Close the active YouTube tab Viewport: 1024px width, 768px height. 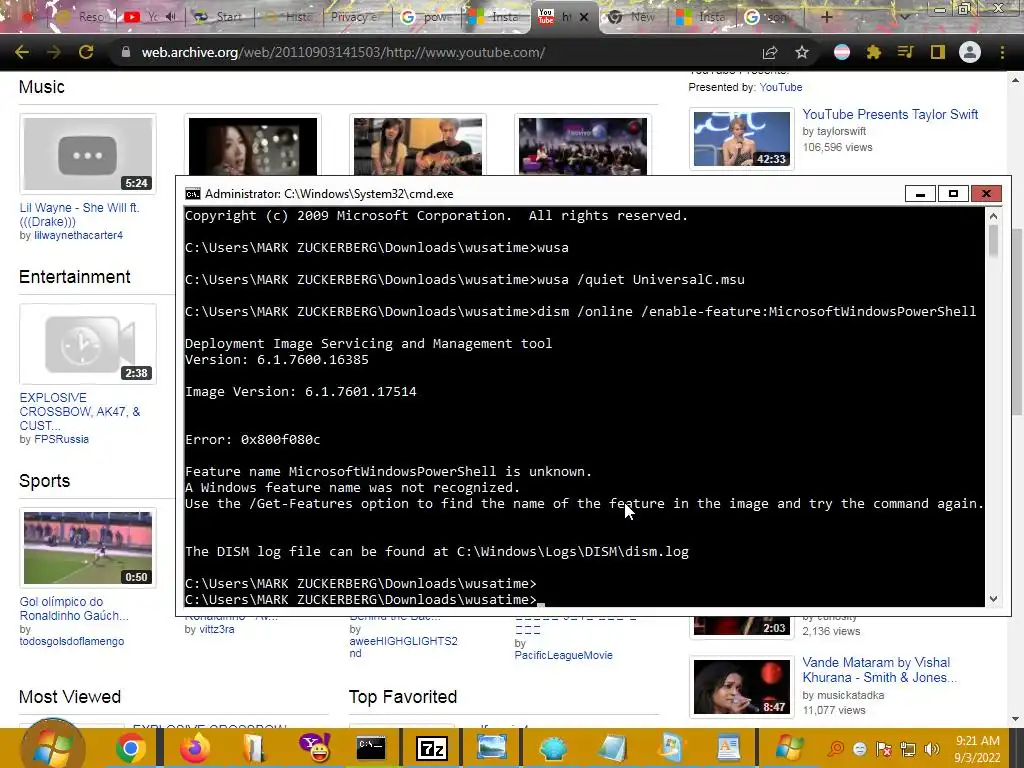pos(584,17)
